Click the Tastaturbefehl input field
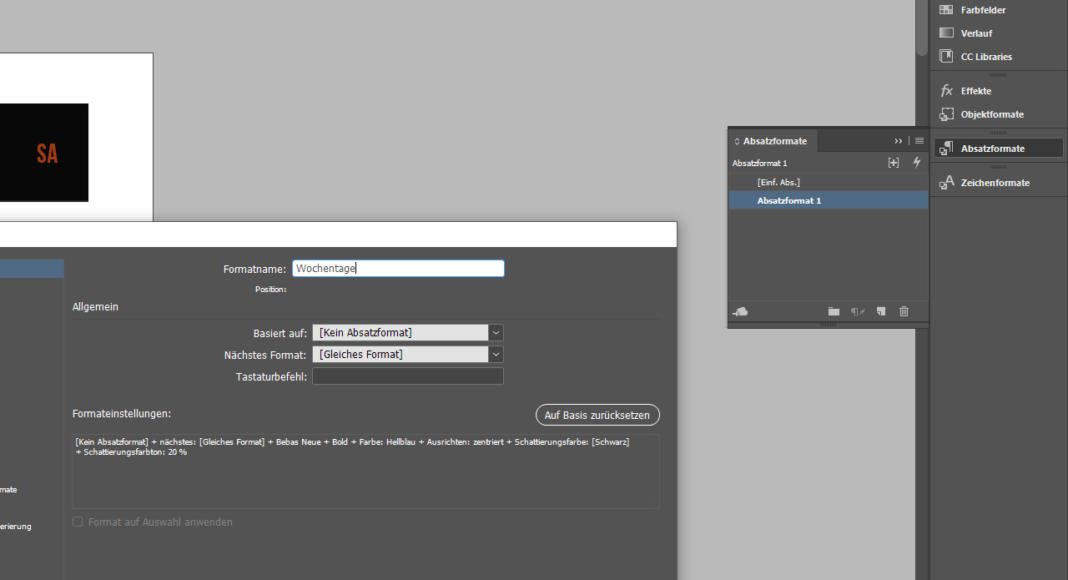This screenshot has width=1068, height=580. [x=408, y=377]
